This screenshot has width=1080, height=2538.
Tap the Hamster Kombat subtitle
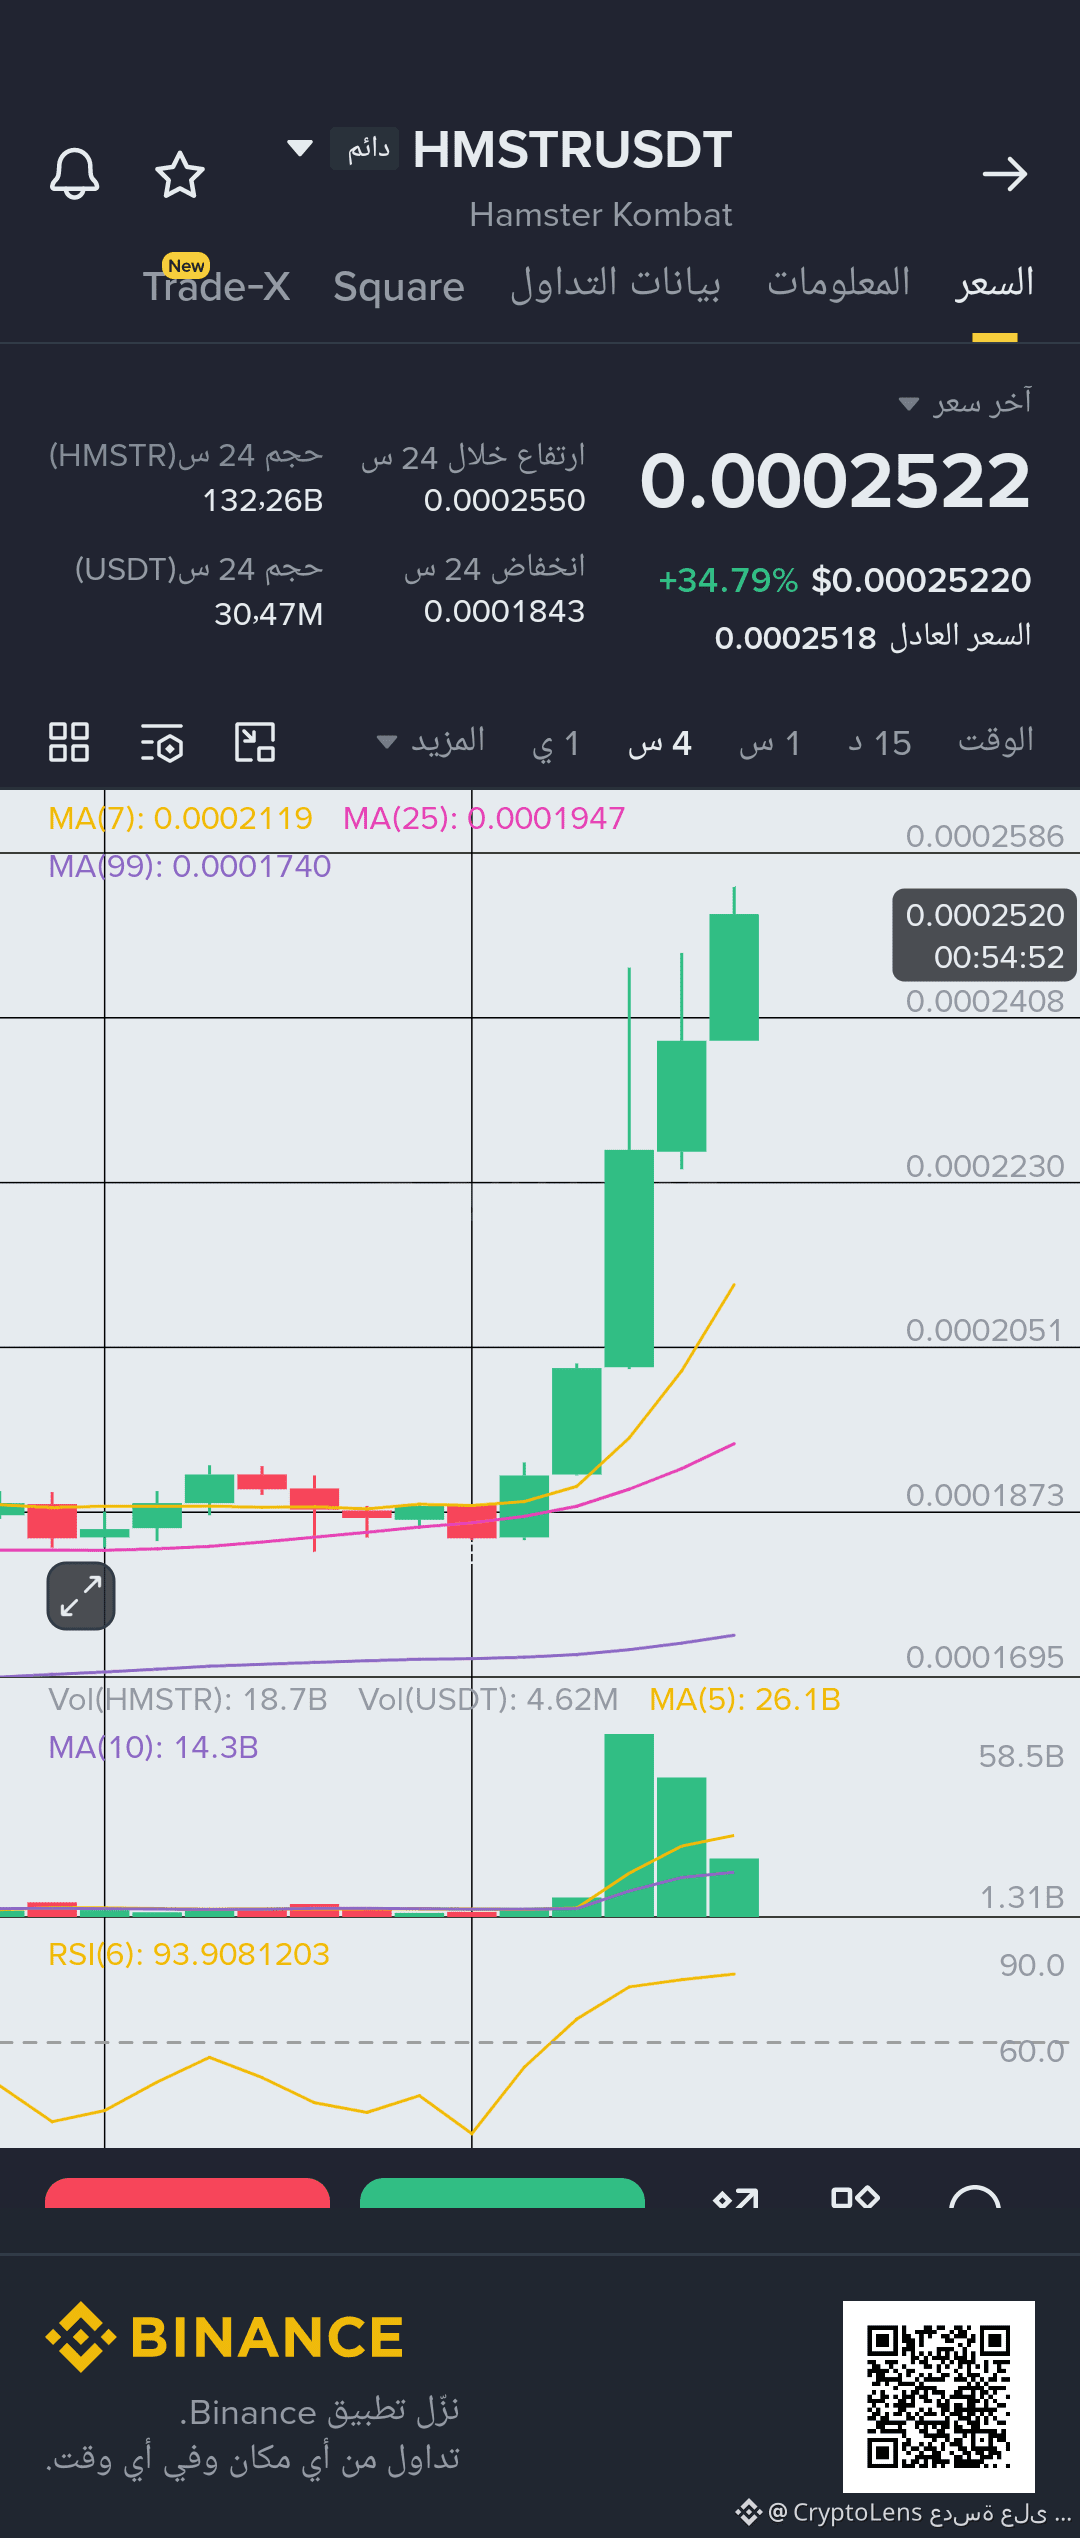[x=601, y=214]
